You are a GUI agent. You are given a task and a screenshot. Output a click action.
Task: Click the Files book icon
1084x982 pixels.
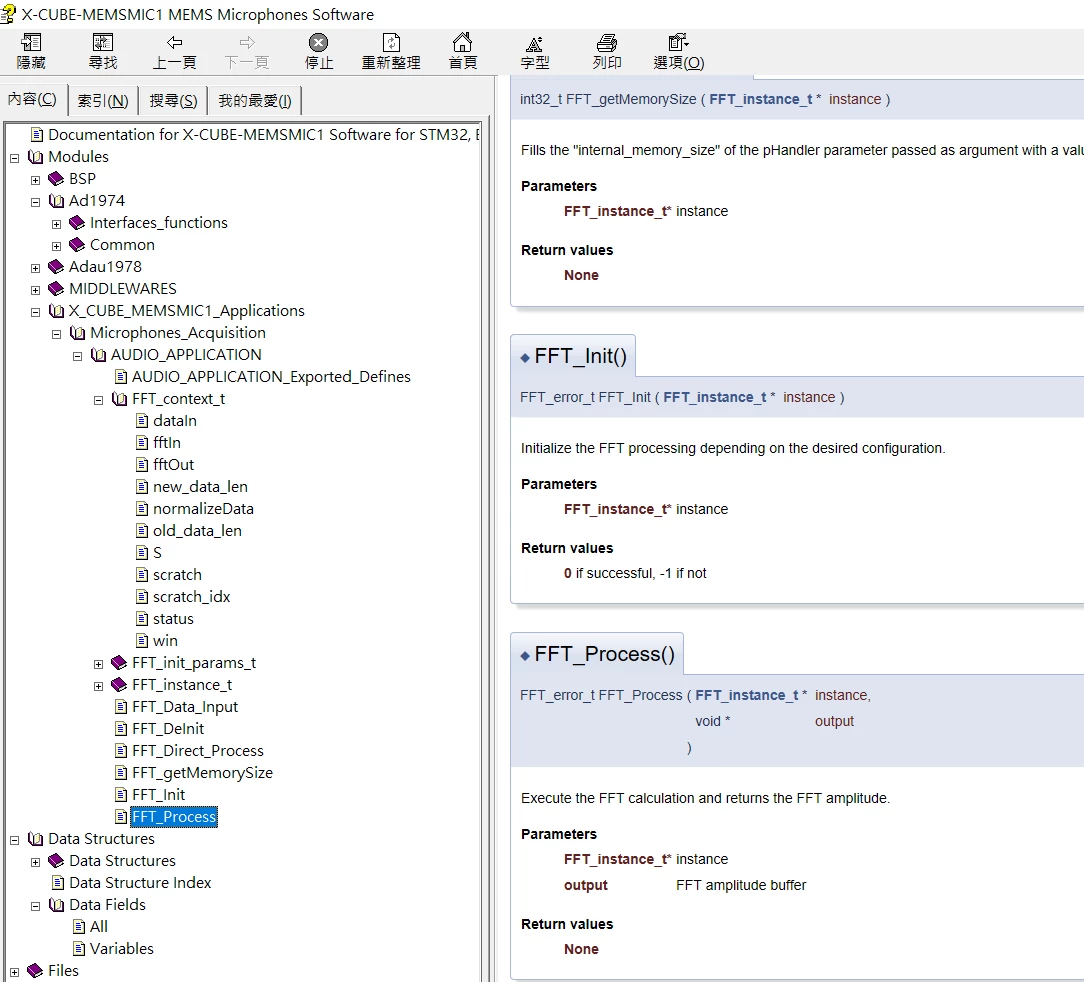pos(35,971)
